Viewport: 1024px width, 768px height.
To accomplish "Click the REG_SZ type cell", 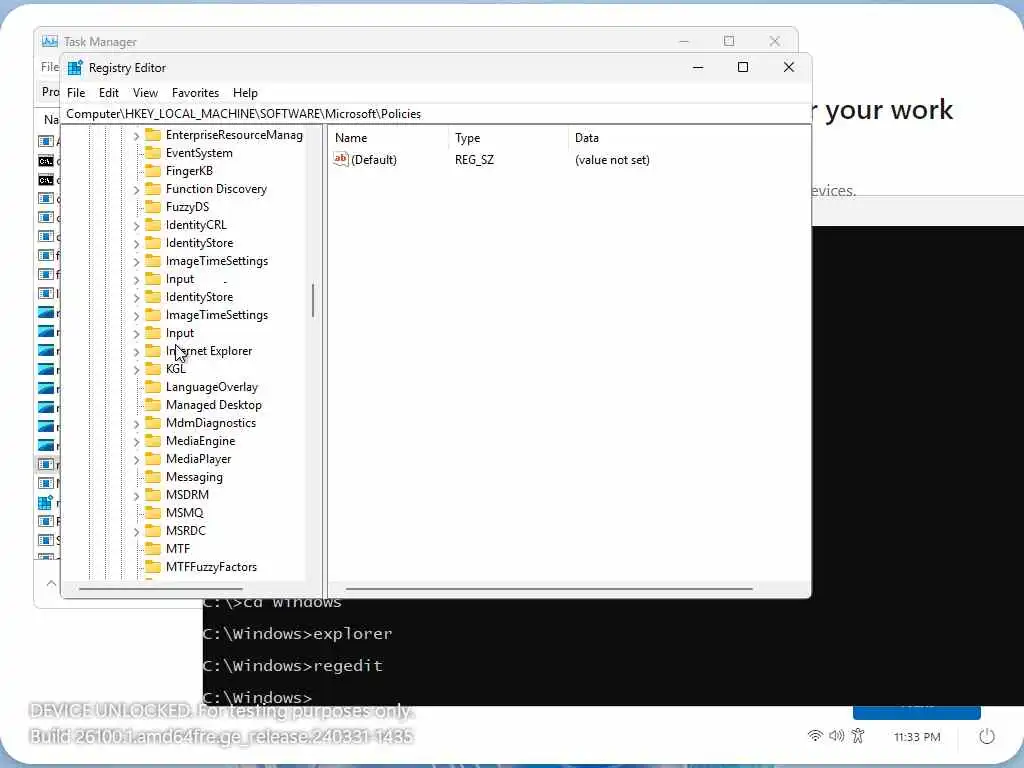I will [x=474, y=160].
